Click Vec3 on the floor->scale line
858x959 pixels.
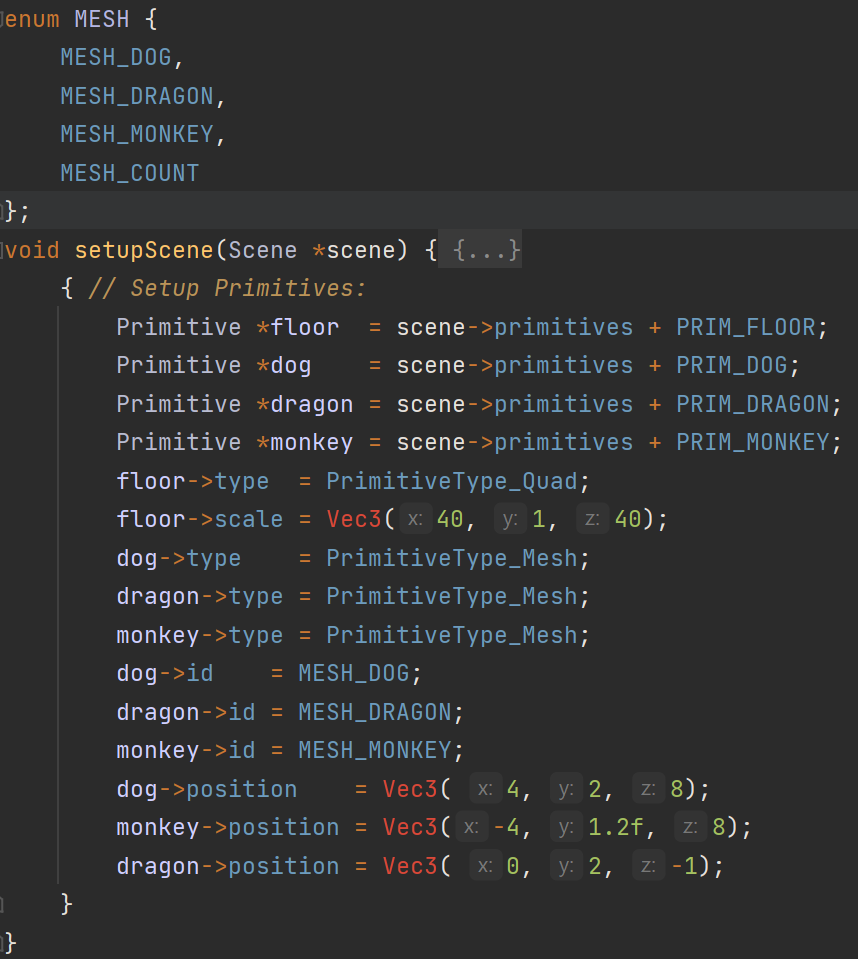(x=353, y=519)
